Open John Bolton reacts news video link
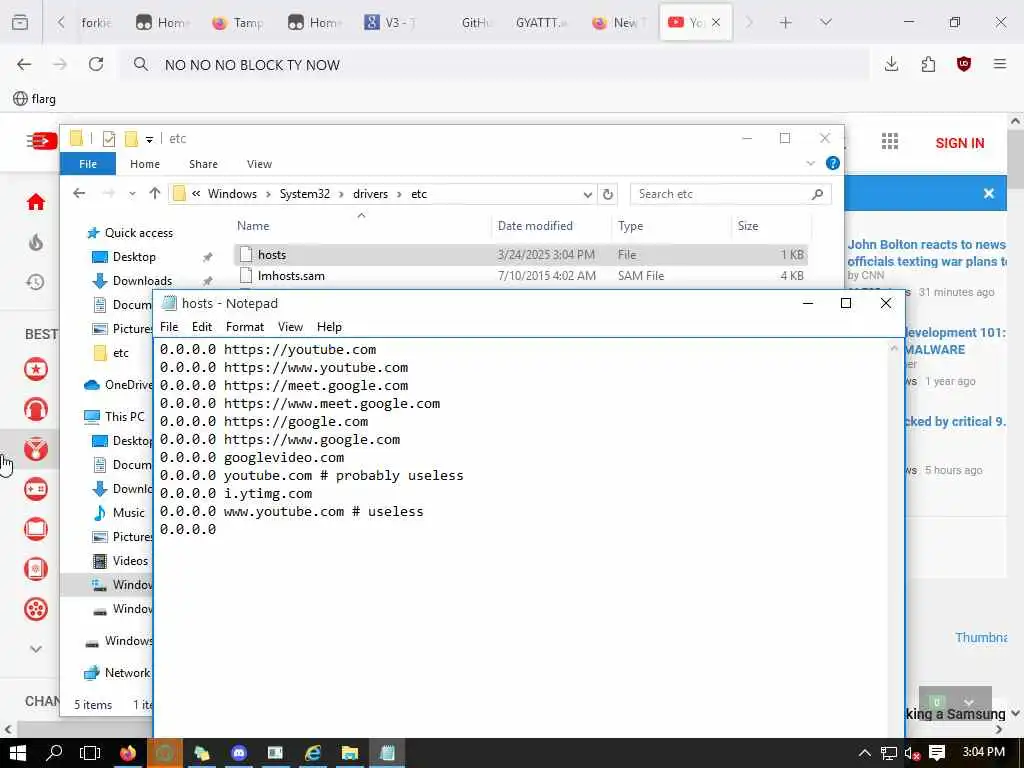The width and height of the screenshot is (1024, 768). click(926, 253)
